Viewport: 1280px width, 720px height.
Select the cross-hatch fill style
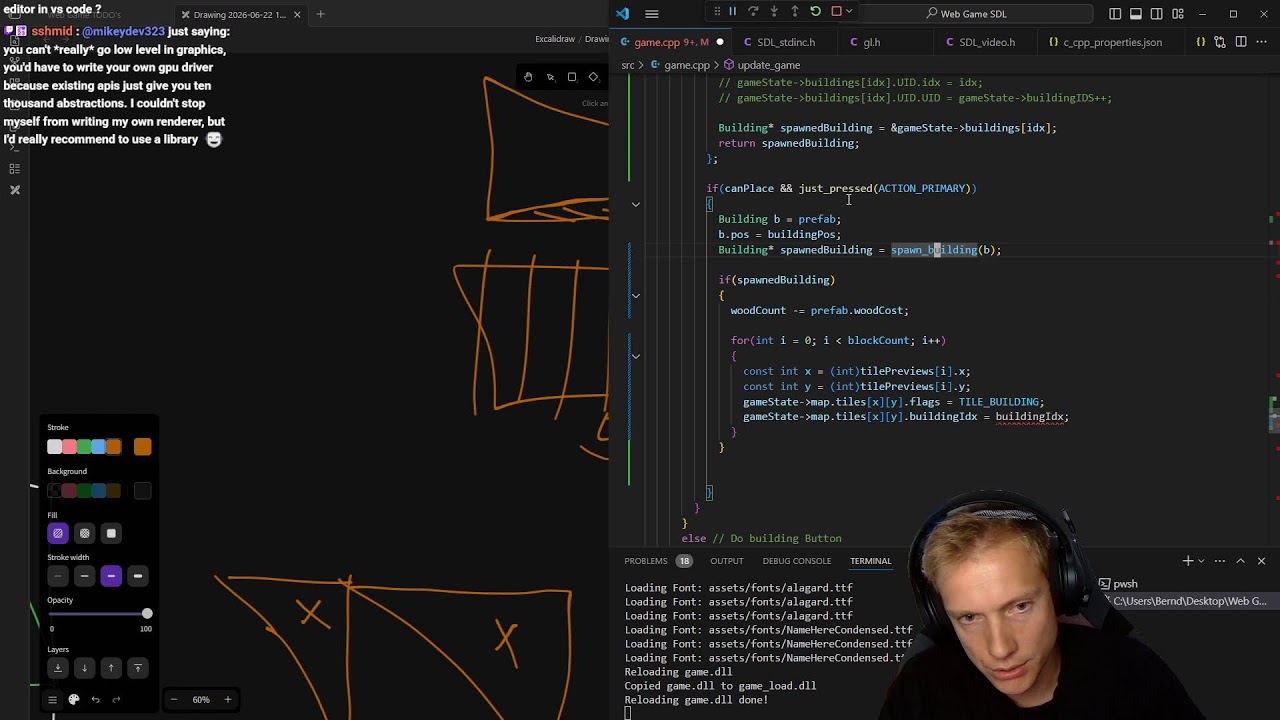(84, 534)
